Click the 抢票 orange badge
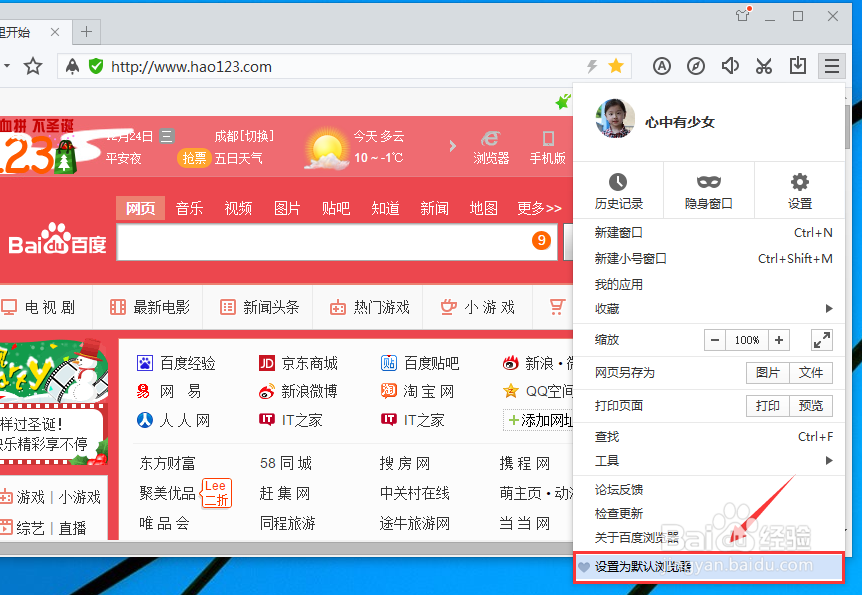862x595 pixels. tap(194, 158)
